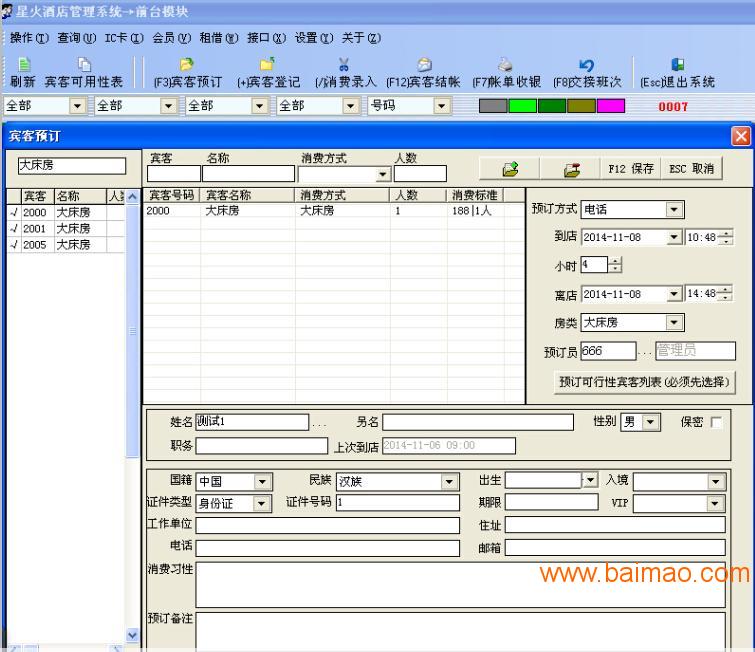Click scroll-down arrow of left room list
Image resolution: width=755 pixels, height=652 pixels.
click(x=132, y=636)
